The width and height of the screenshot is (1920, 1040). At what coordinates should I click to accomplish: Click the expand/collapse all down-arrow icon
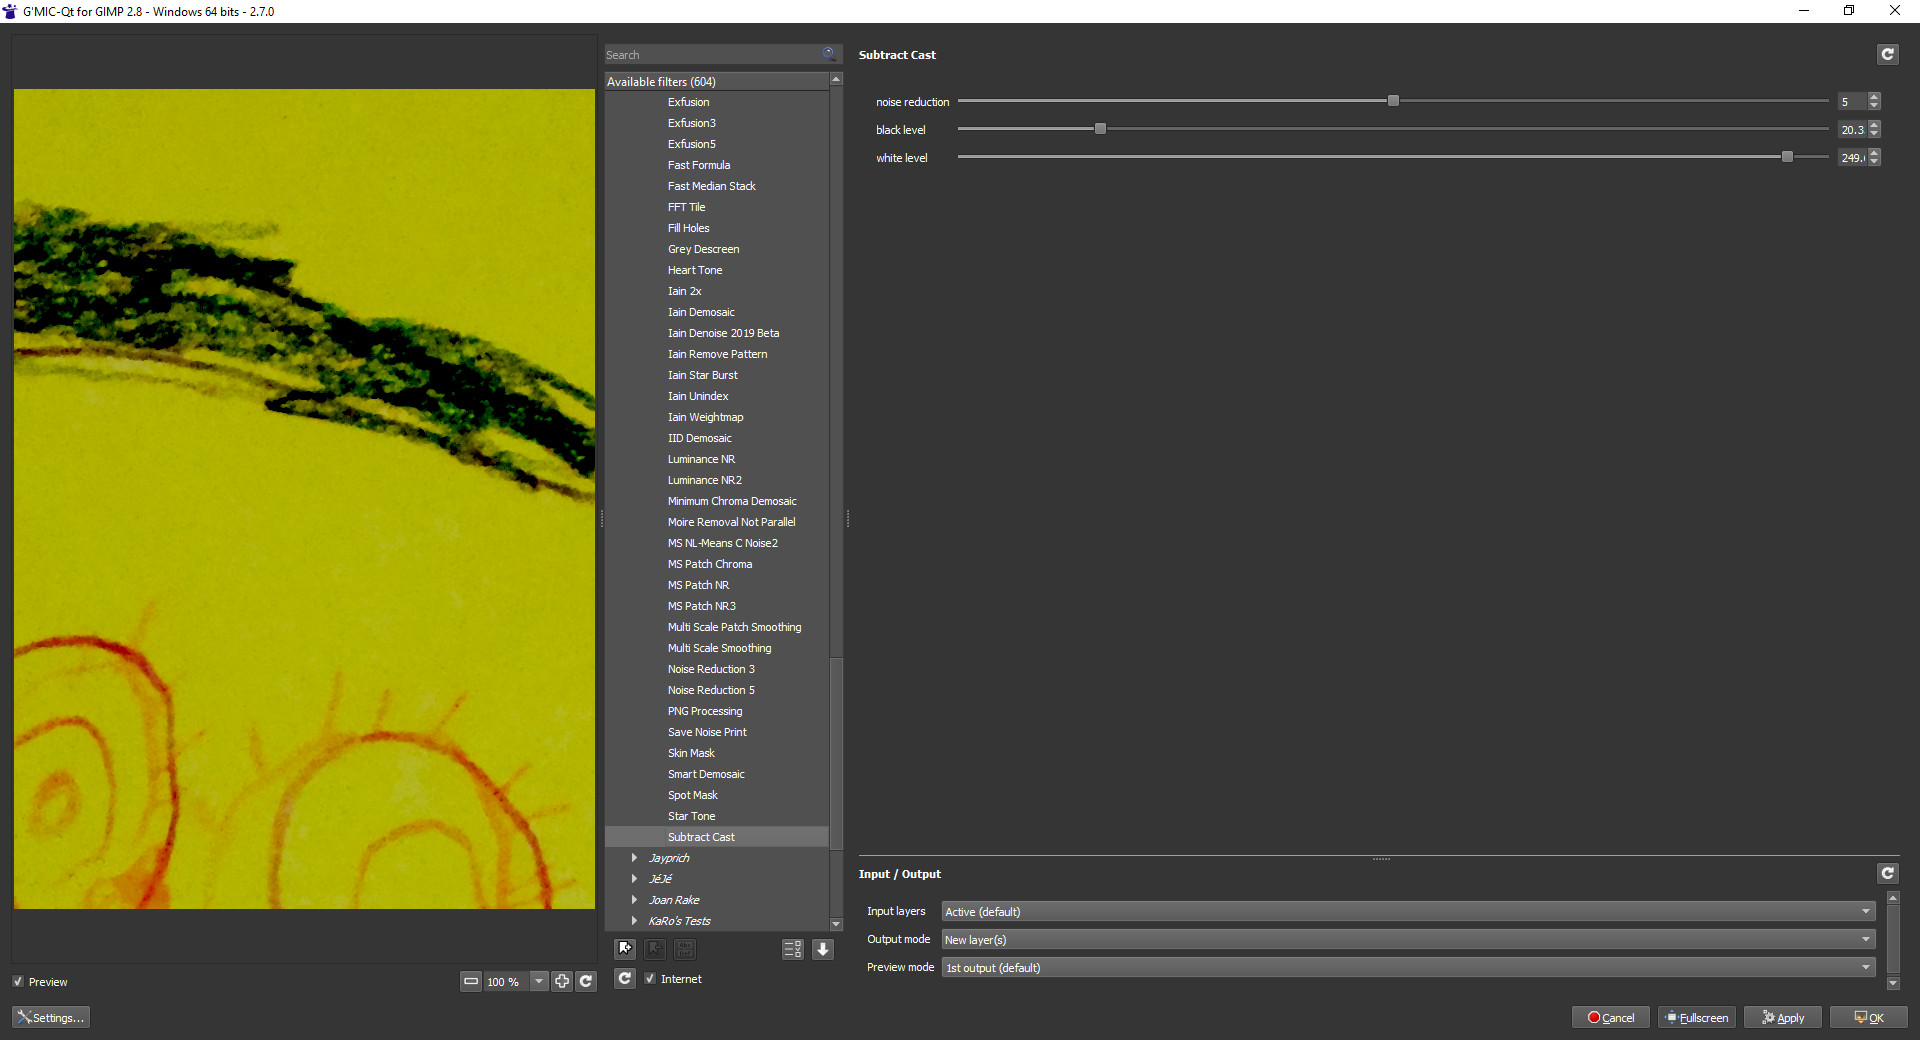click(823, 949)
